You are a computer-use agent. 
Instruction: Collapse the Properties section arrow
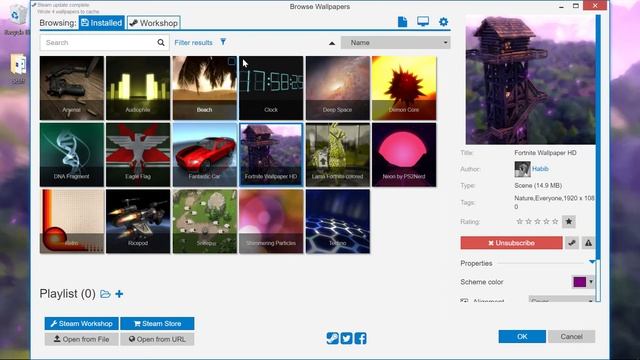pyautogui.click(x=592, y=262)
